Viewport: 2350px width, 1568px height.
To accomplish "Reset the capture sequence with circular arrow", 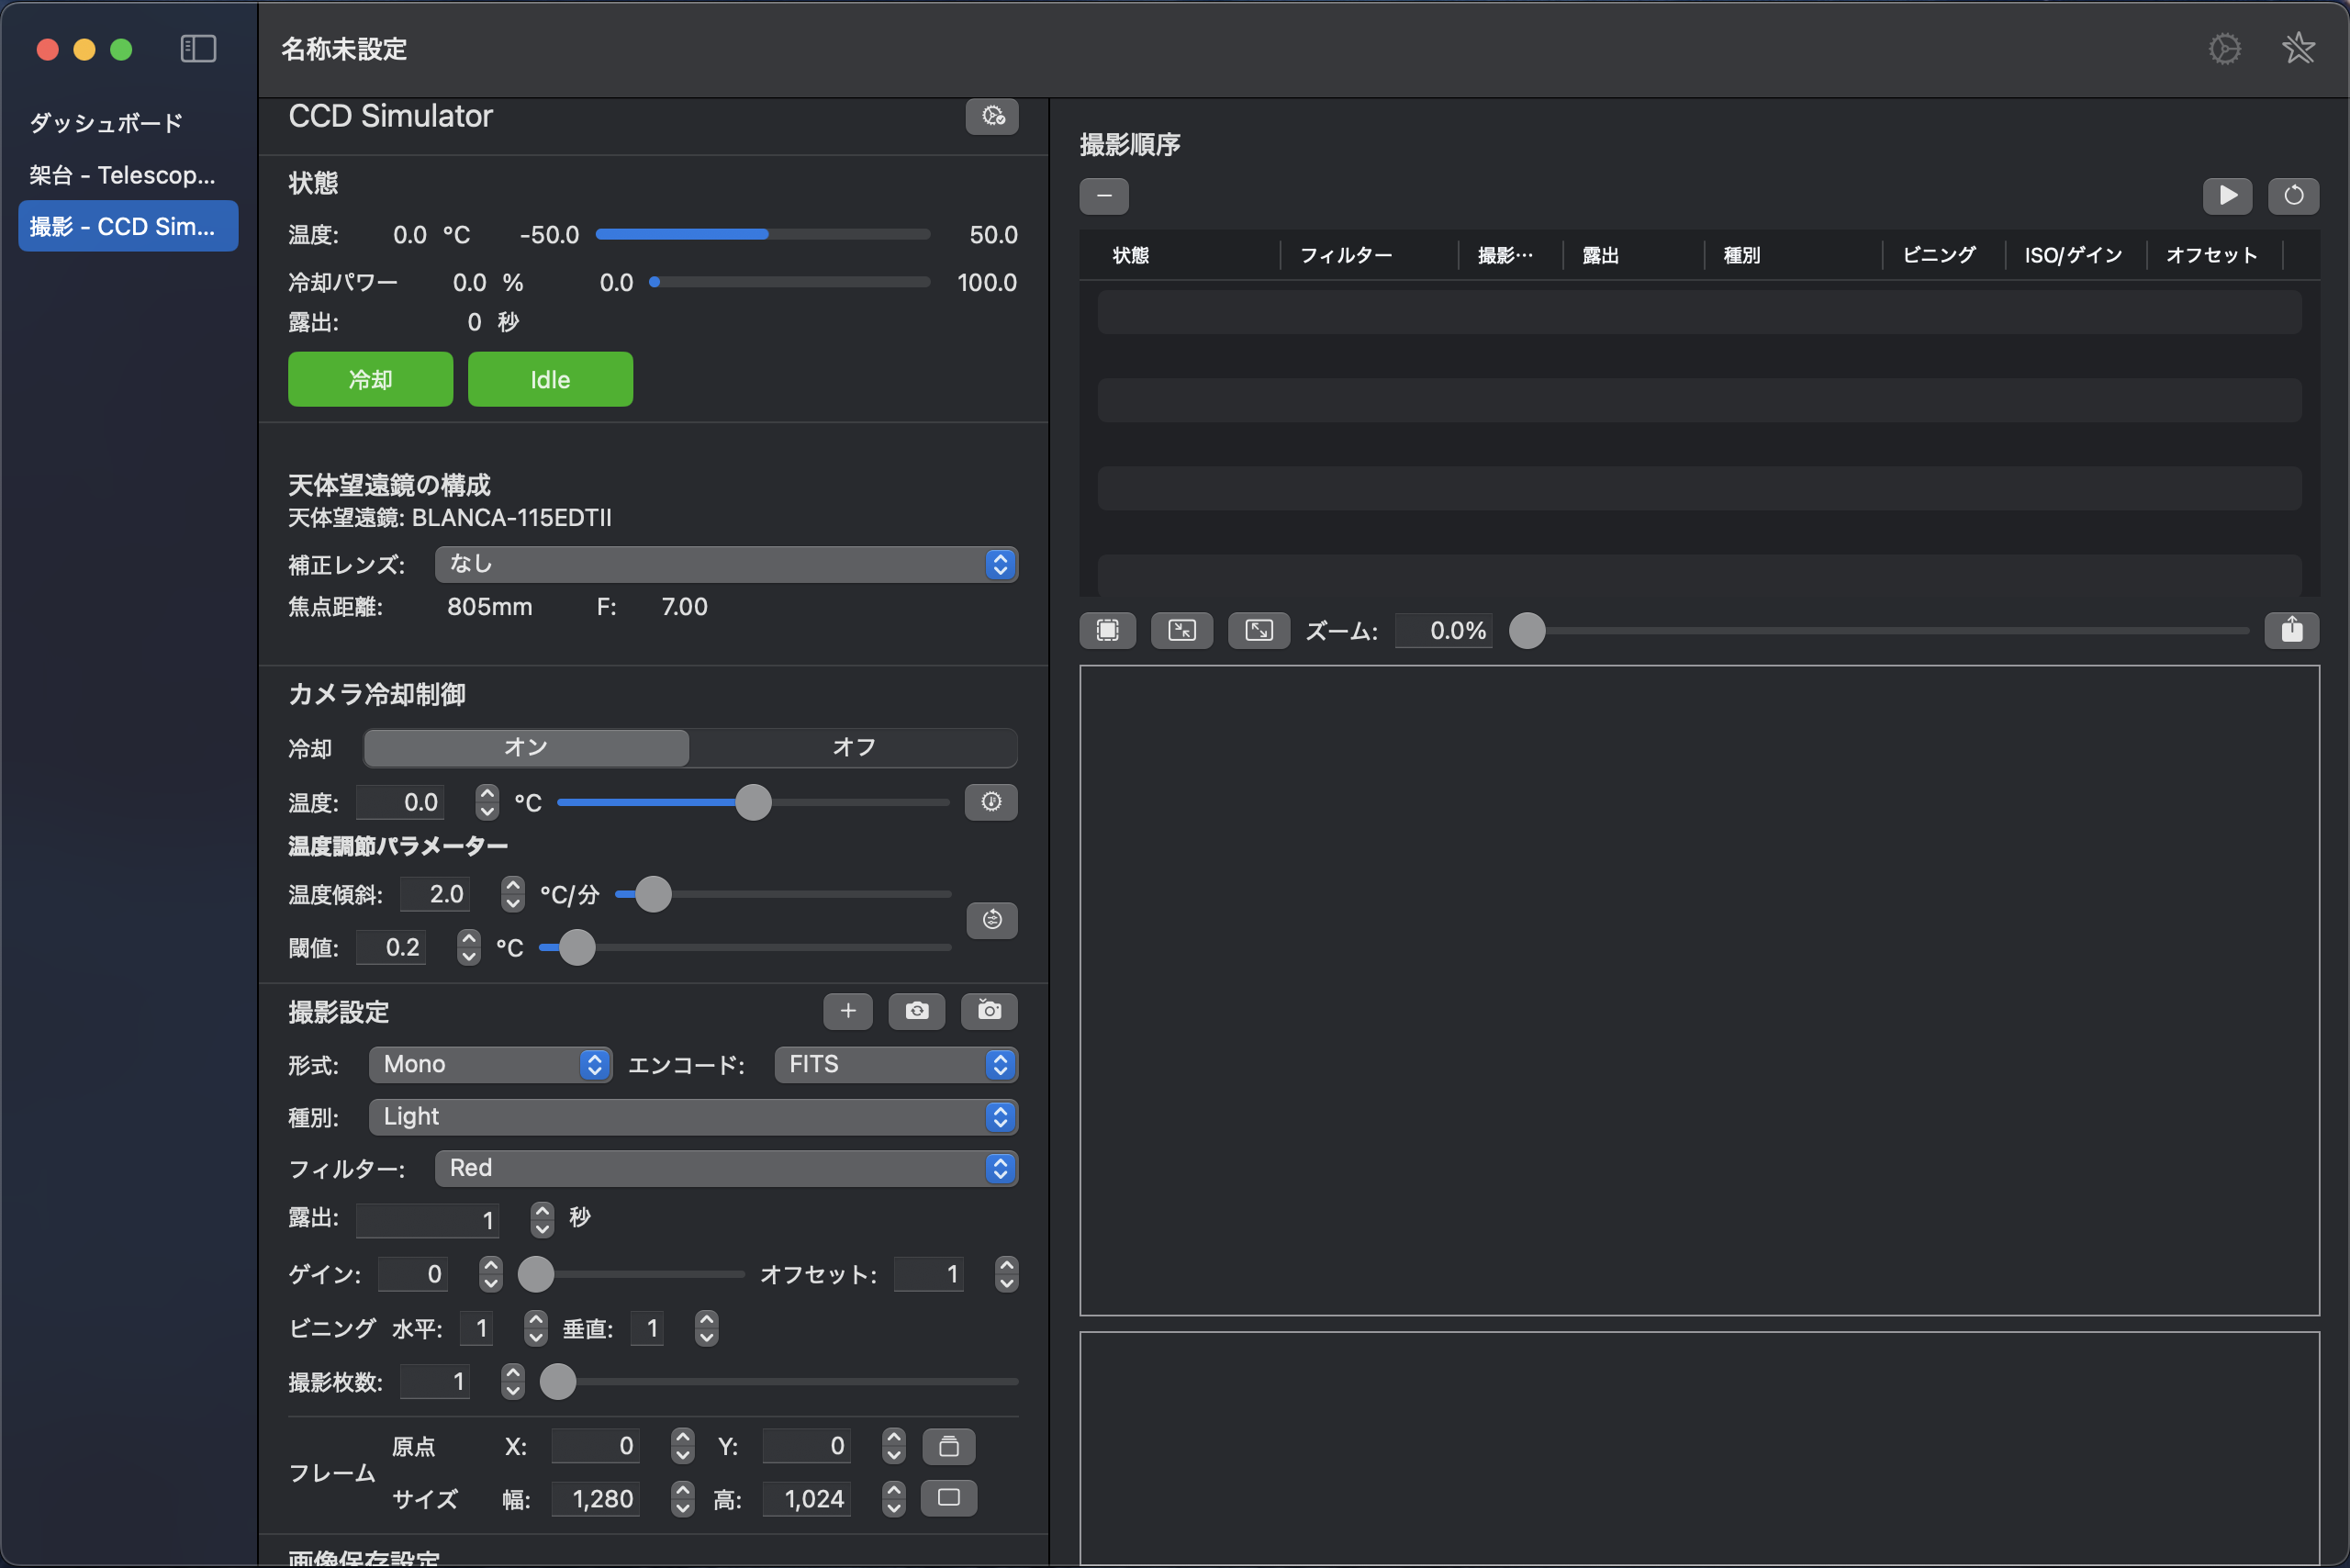I will 2293,195.
